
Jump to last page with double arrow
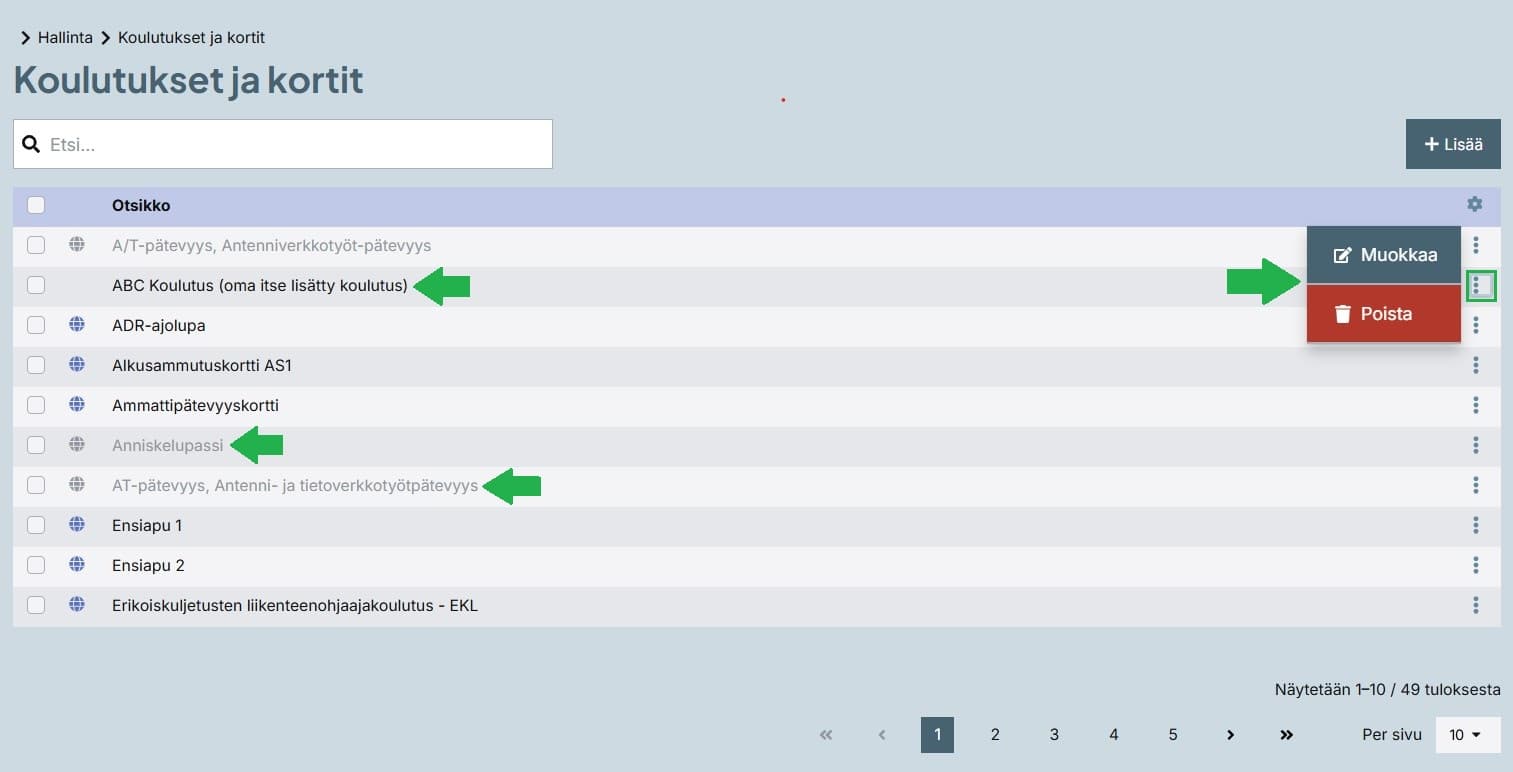tap(1287, 735)
